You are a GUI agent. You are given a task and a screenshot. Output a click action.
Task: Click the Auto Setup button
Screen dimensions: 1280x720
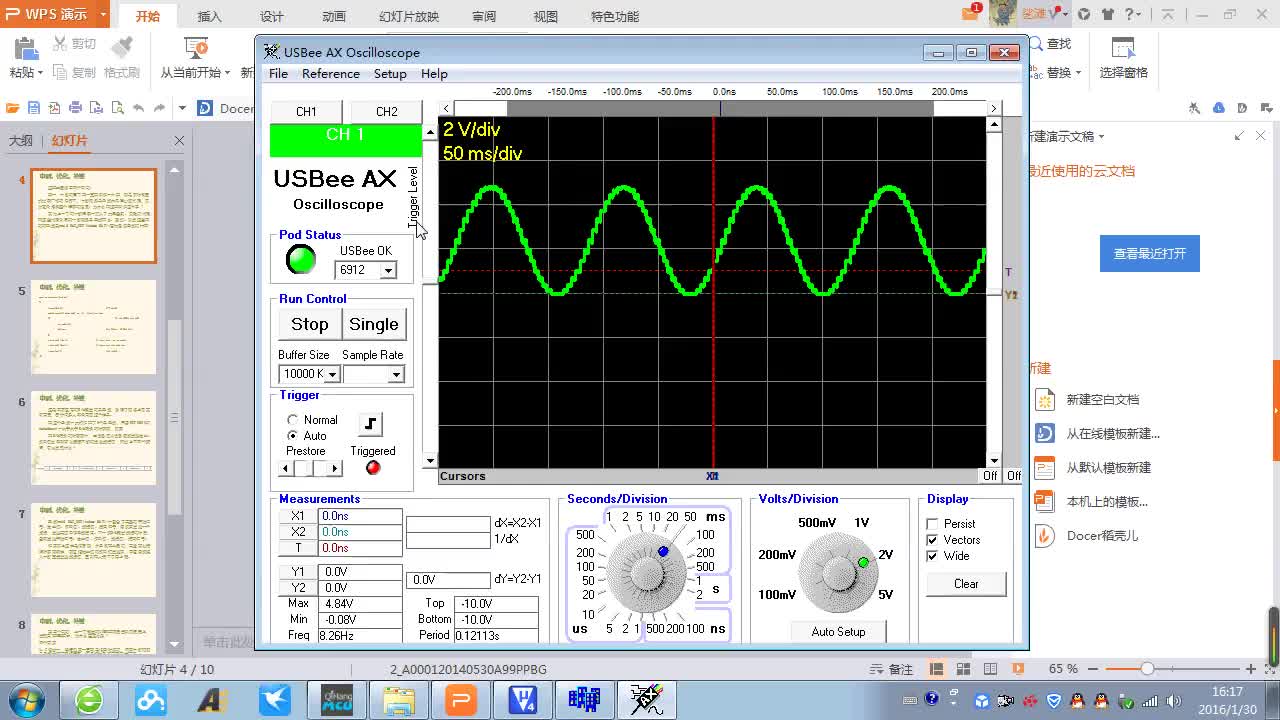coord(838,632)
